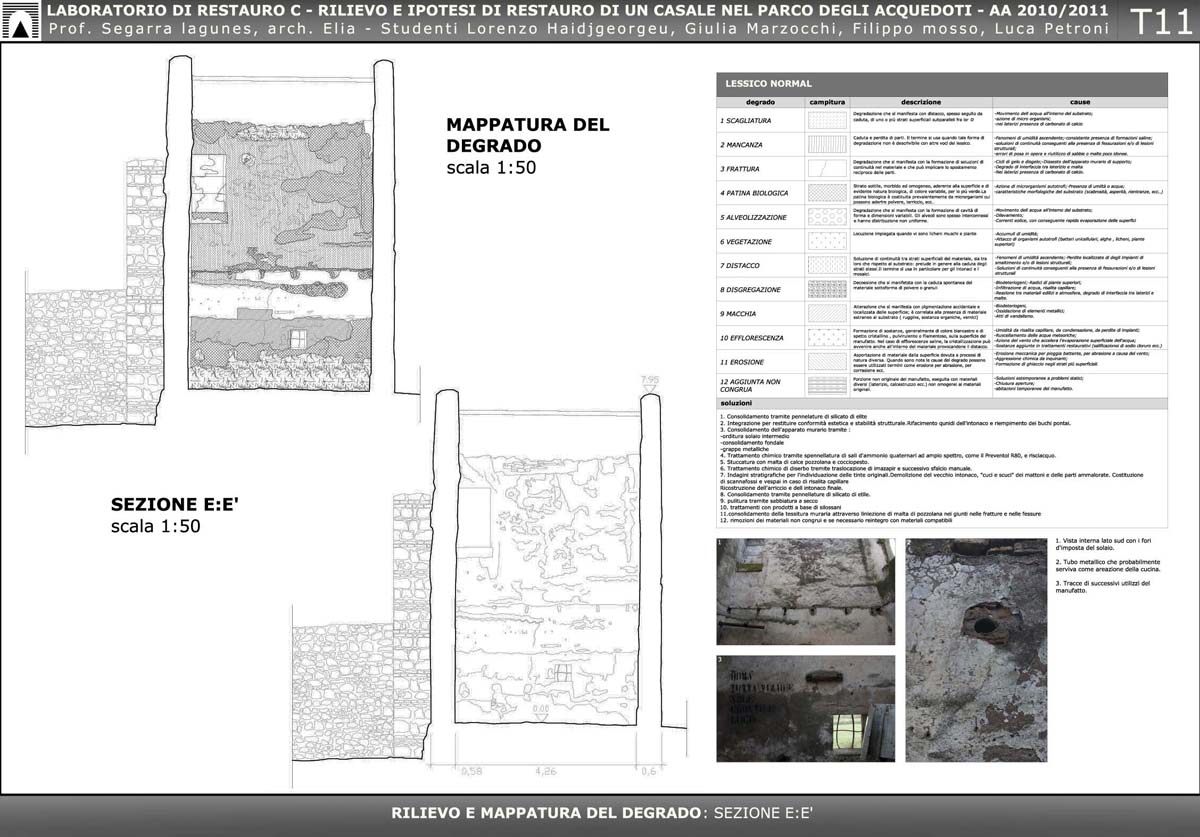Screen dimensions: 1200x837
Task: Click the footer title 'RILIEVO E MAPPATURA DEL DEGRADO'
Action: tap(548, 814)
